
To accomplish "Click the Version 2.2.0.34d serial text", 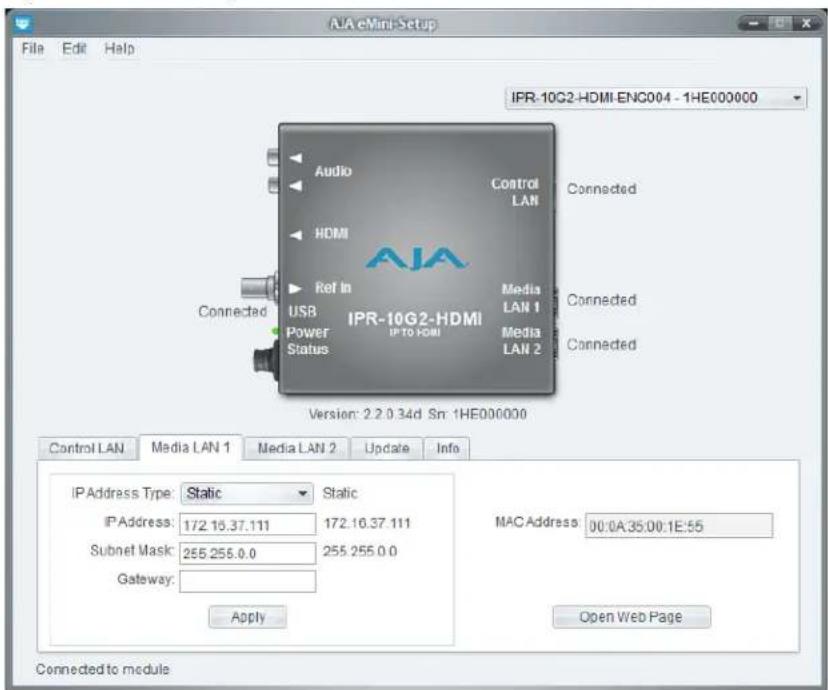I will pos(418,414).
